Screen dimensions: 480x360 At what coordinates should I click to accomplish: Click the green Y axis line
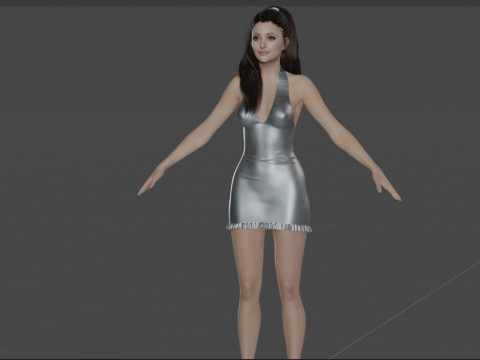click(405, 311)
